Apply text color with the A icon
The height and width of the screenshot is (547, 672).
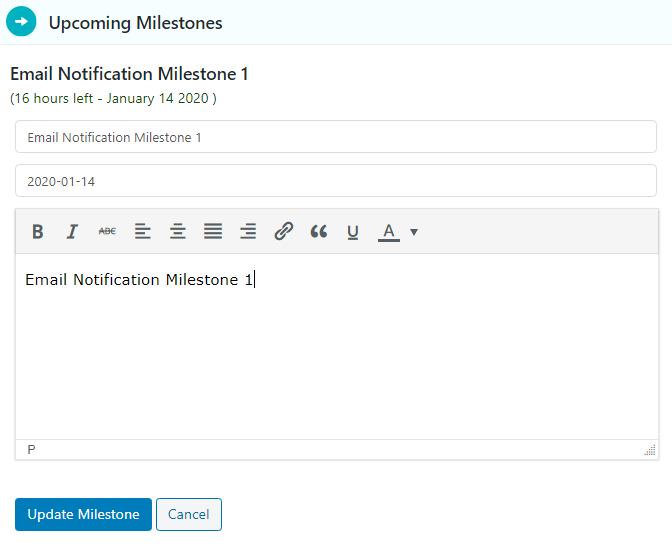coord(389,232)
